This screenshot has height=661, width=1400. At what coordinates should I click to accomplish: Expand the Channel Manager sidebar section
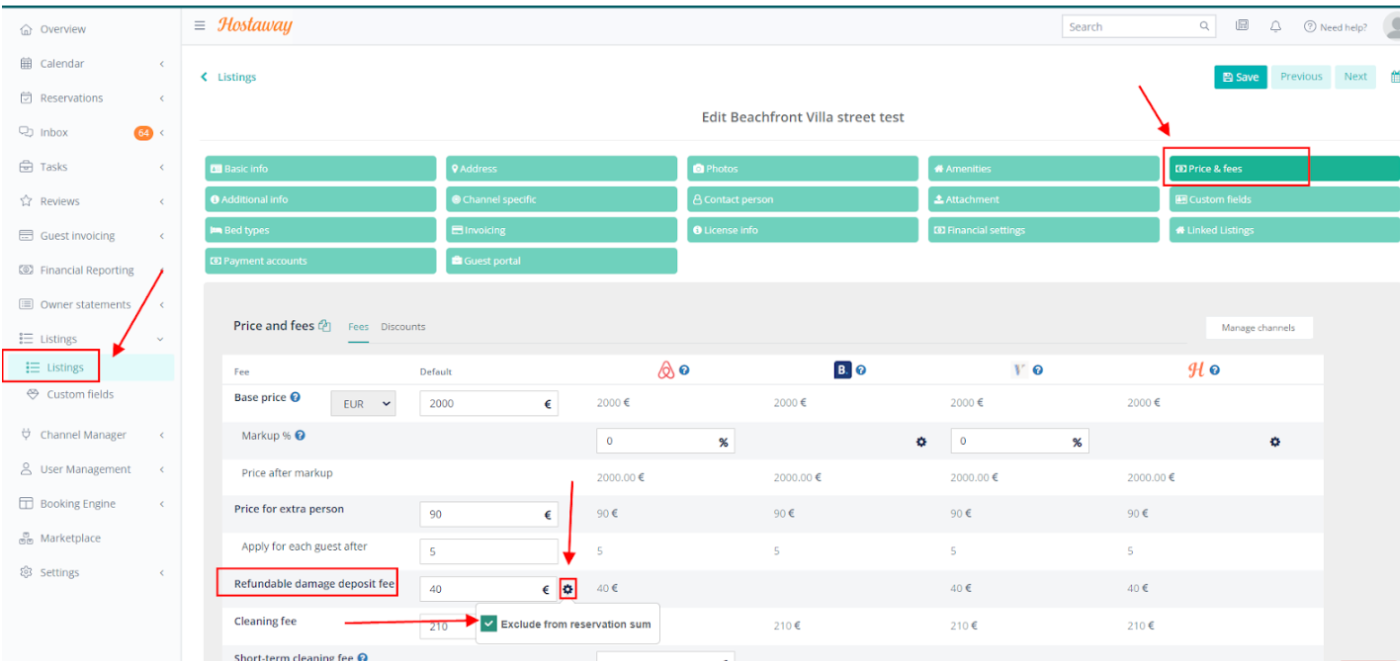tap(162, 435)
